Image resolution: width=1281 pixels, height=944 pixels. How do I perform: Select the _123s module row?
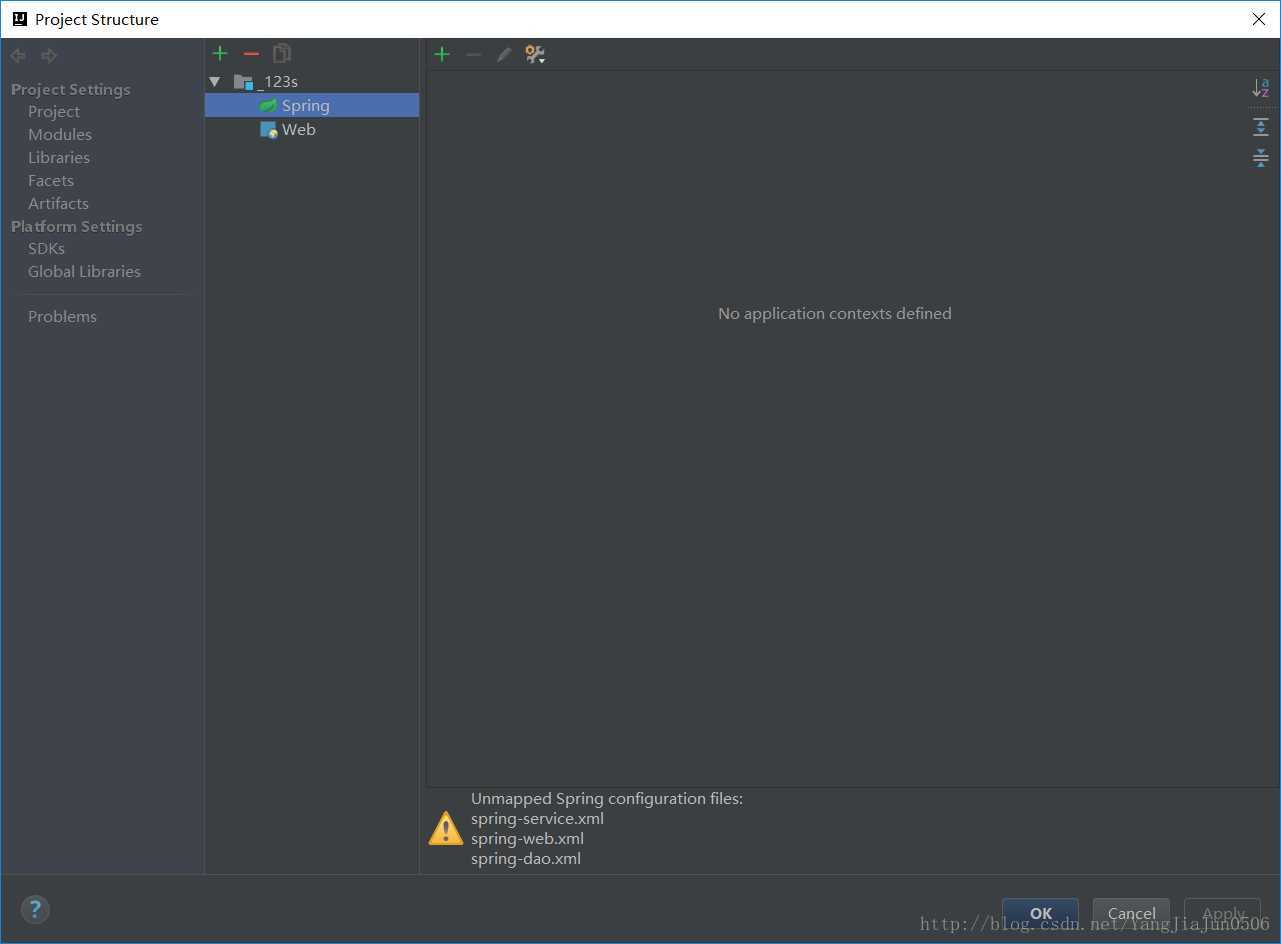point(312,81)
